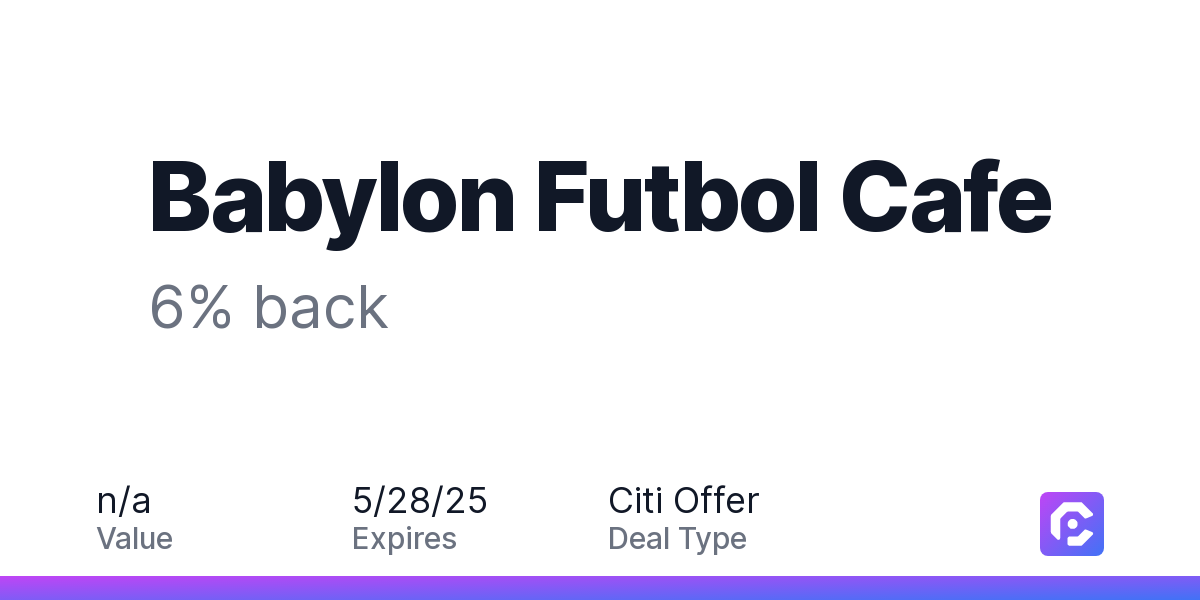Click the Expires label
Image resolution: width=1200 pixels, height=600 pixels.
[404, 539]
